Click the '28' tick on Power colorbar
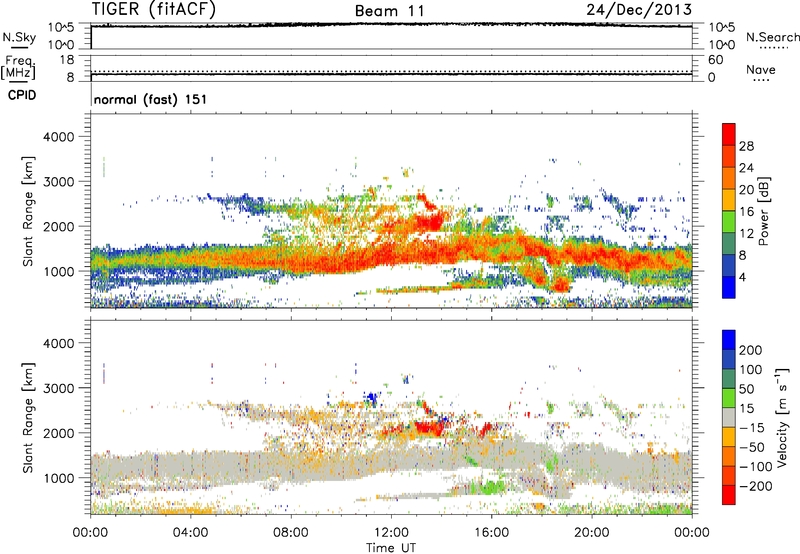The height and width of the screenshot is (554, 800). 746,146
